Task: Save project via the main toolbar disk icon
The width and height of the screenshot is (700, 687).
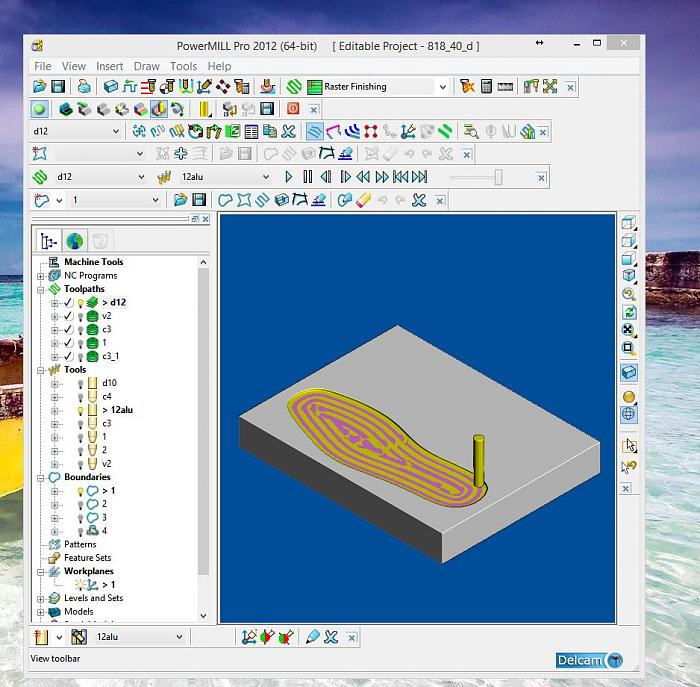Action: (x=58, y=87)
